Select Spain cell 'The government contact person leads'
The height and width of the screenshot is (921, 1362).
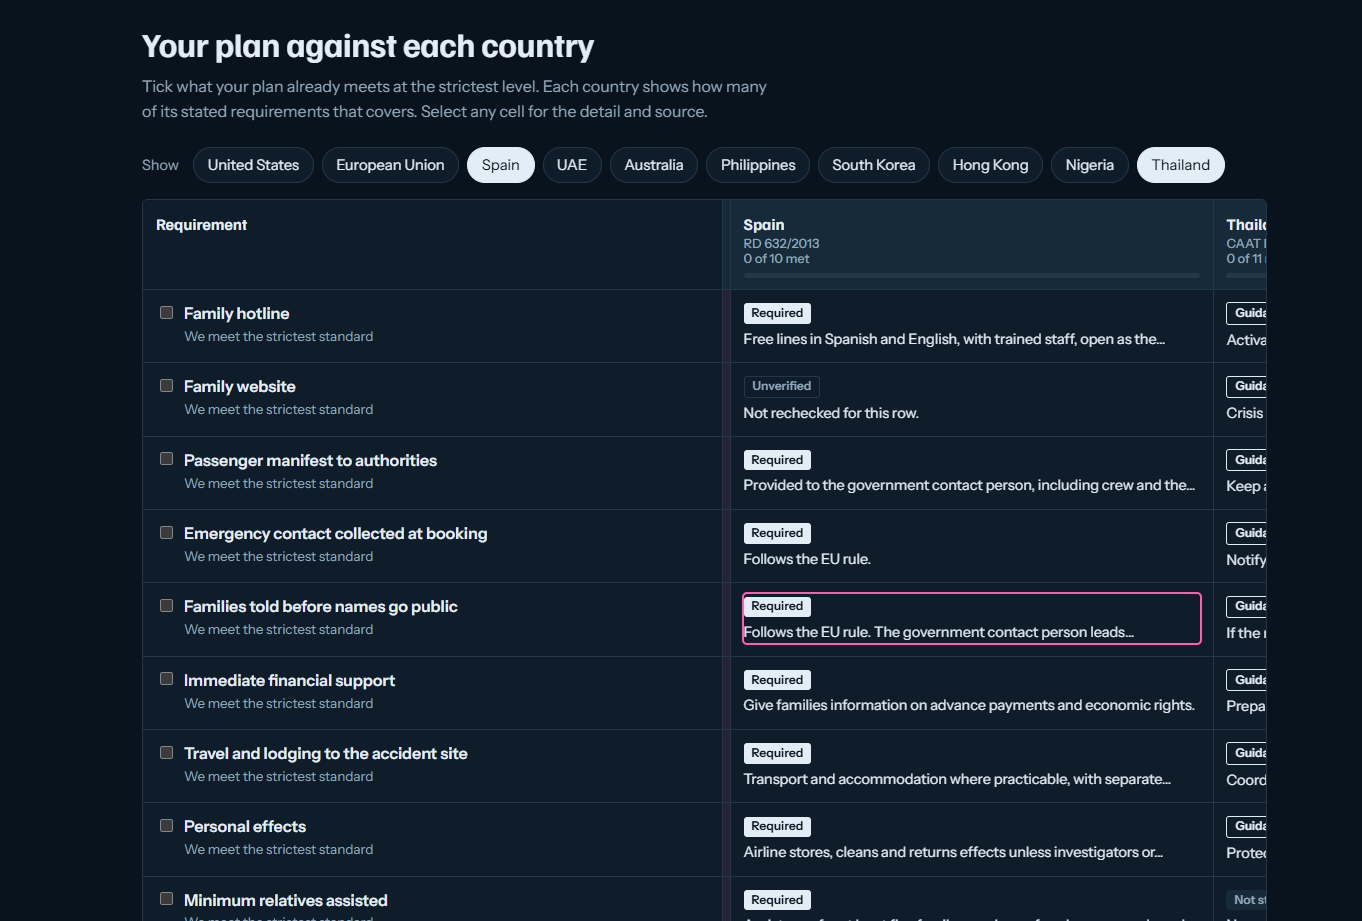point(972,619)
